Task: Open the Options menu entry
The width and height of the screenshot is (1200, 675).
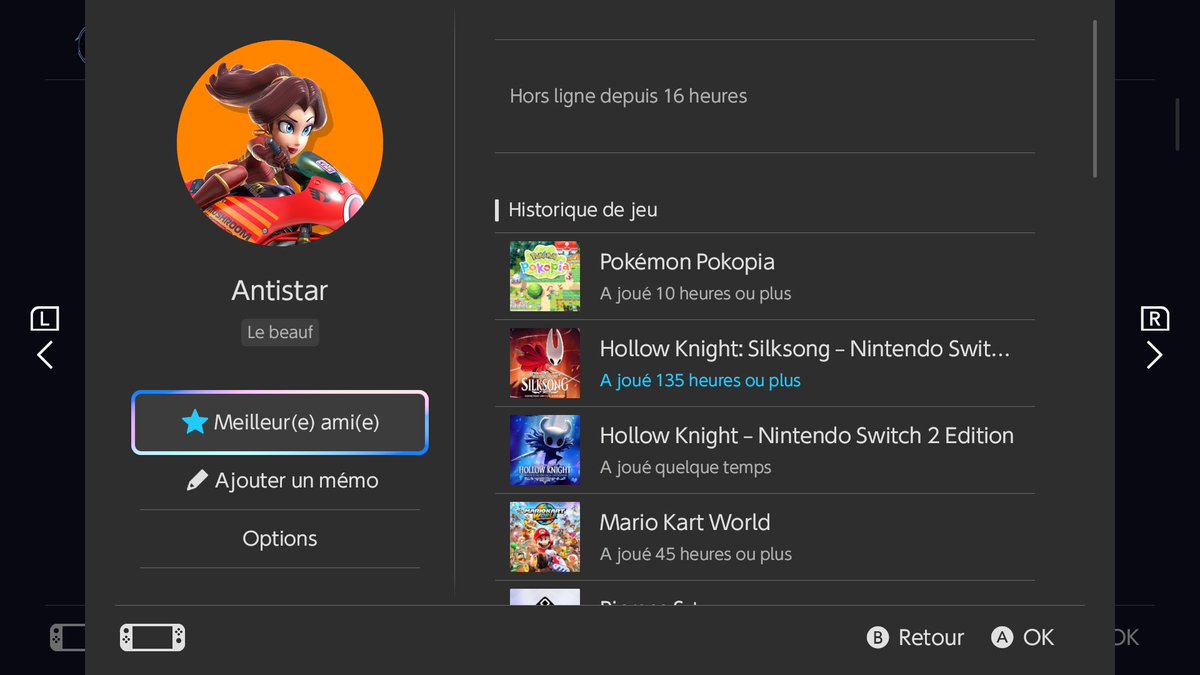Action: tap(280, 538)
